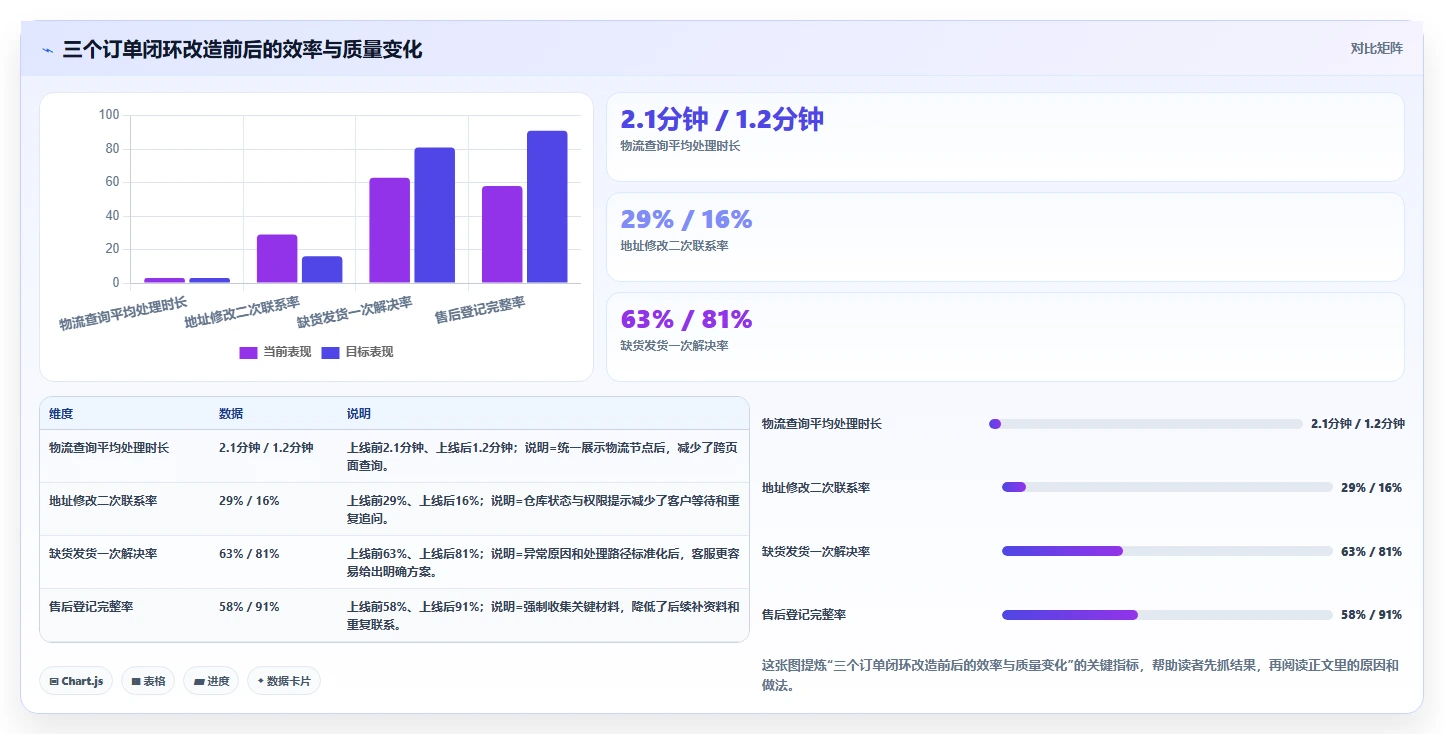Click 63% / 81% beside the progress bar
Viewport: 1444px width, 734px height.
click(1371, 551)
